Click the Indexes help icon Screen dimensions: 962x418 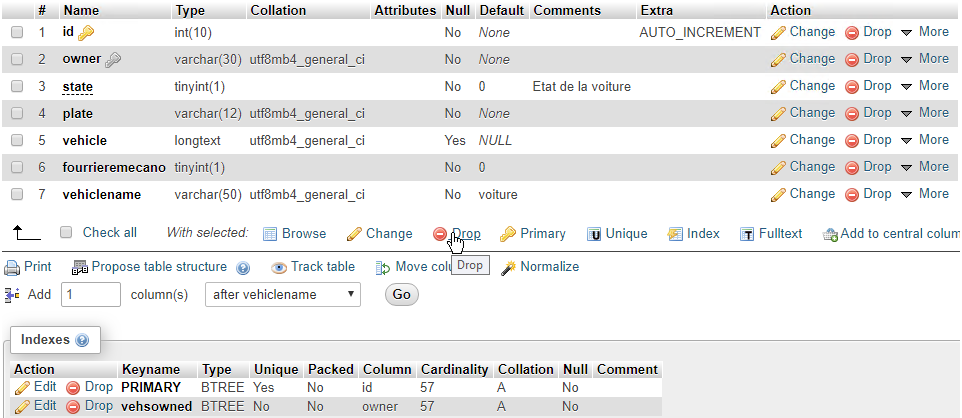(82, 341)
